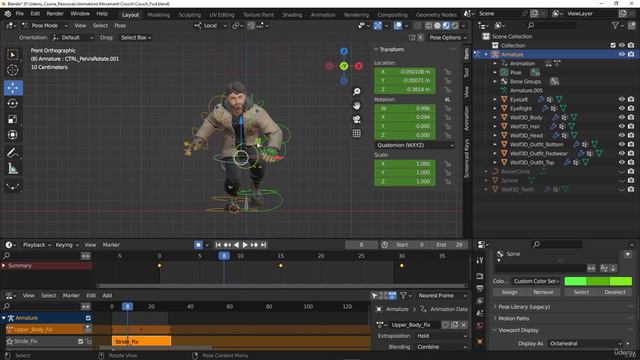Switch to Modeling workspace tab
640x360 pixels.
pyautogui.click(x=158, y=15)
